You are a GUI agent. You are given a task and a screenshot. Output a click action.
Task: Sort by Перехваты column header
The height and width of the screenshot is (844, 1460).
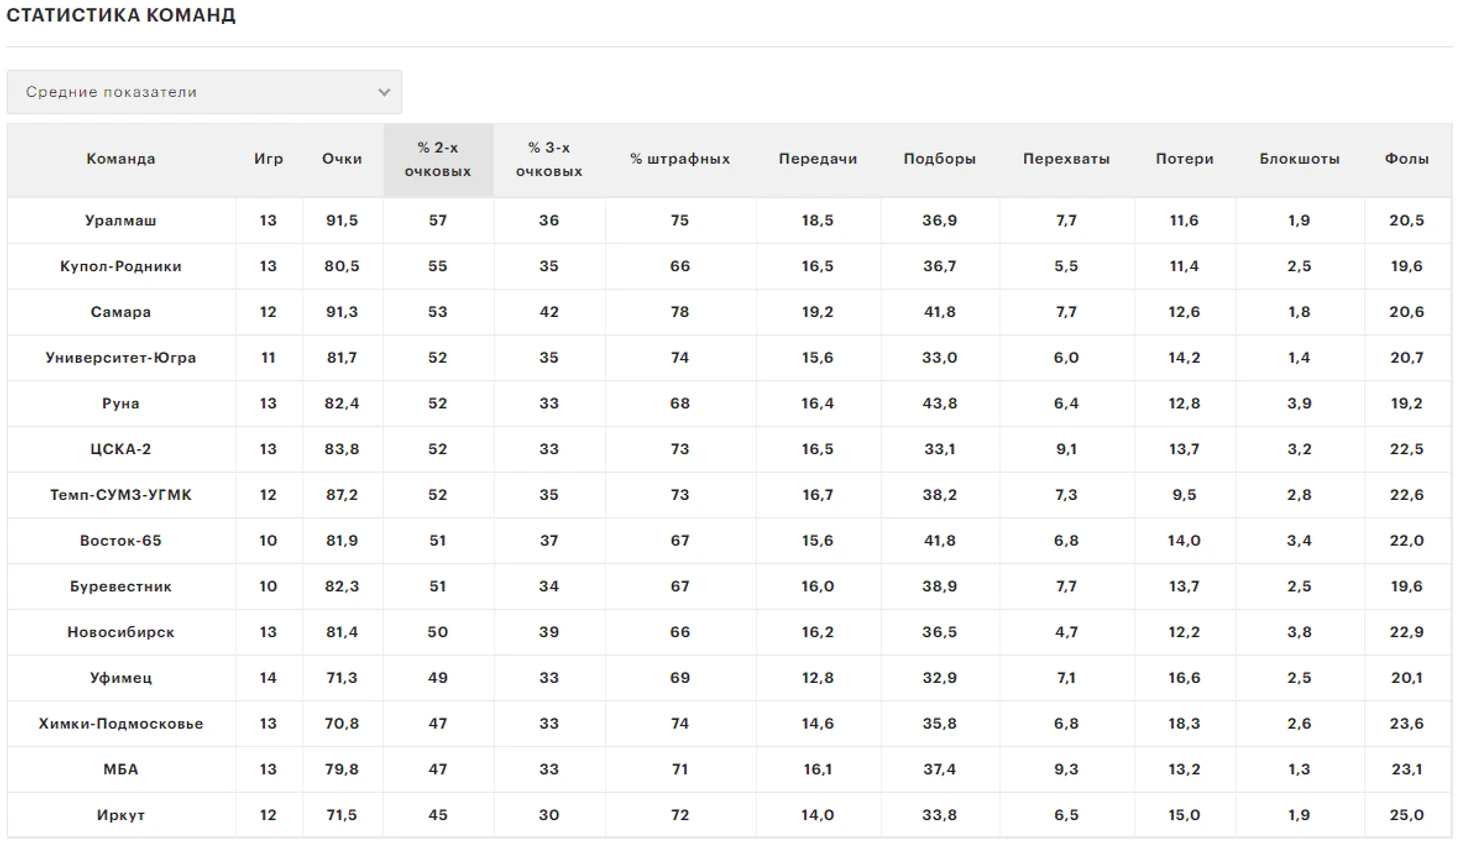[x=1066, y=159]
